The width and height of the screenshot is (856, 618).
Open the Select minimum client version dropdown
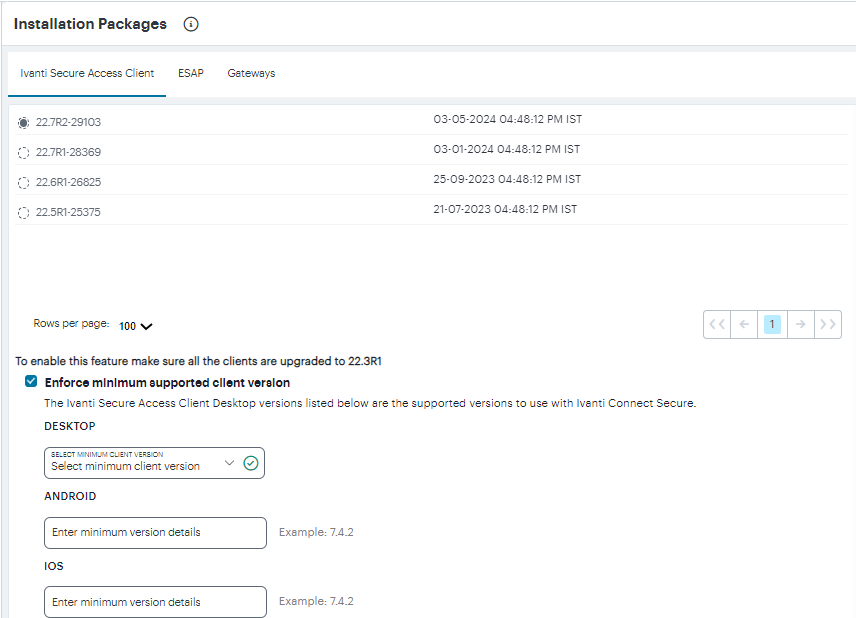(154, 463)
